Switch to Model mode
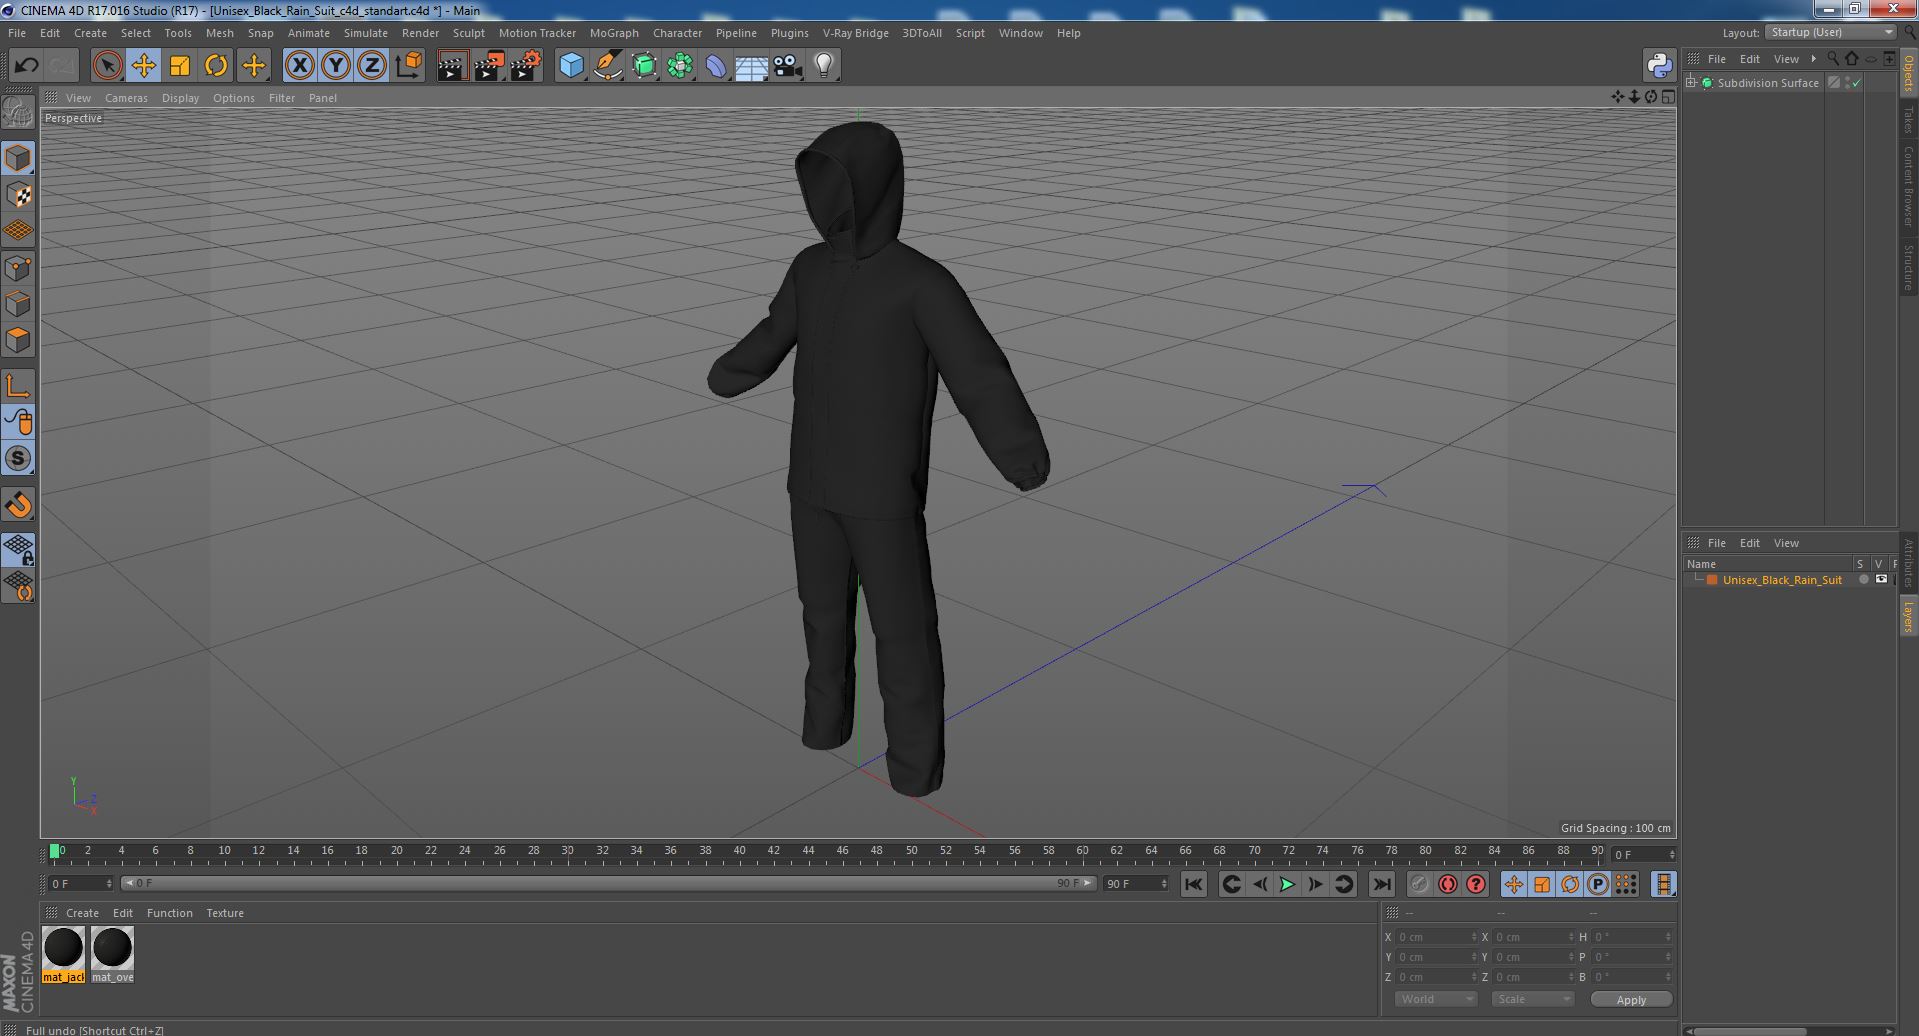The width and height of the screenshot is (1919, 1036). [18, 158]
